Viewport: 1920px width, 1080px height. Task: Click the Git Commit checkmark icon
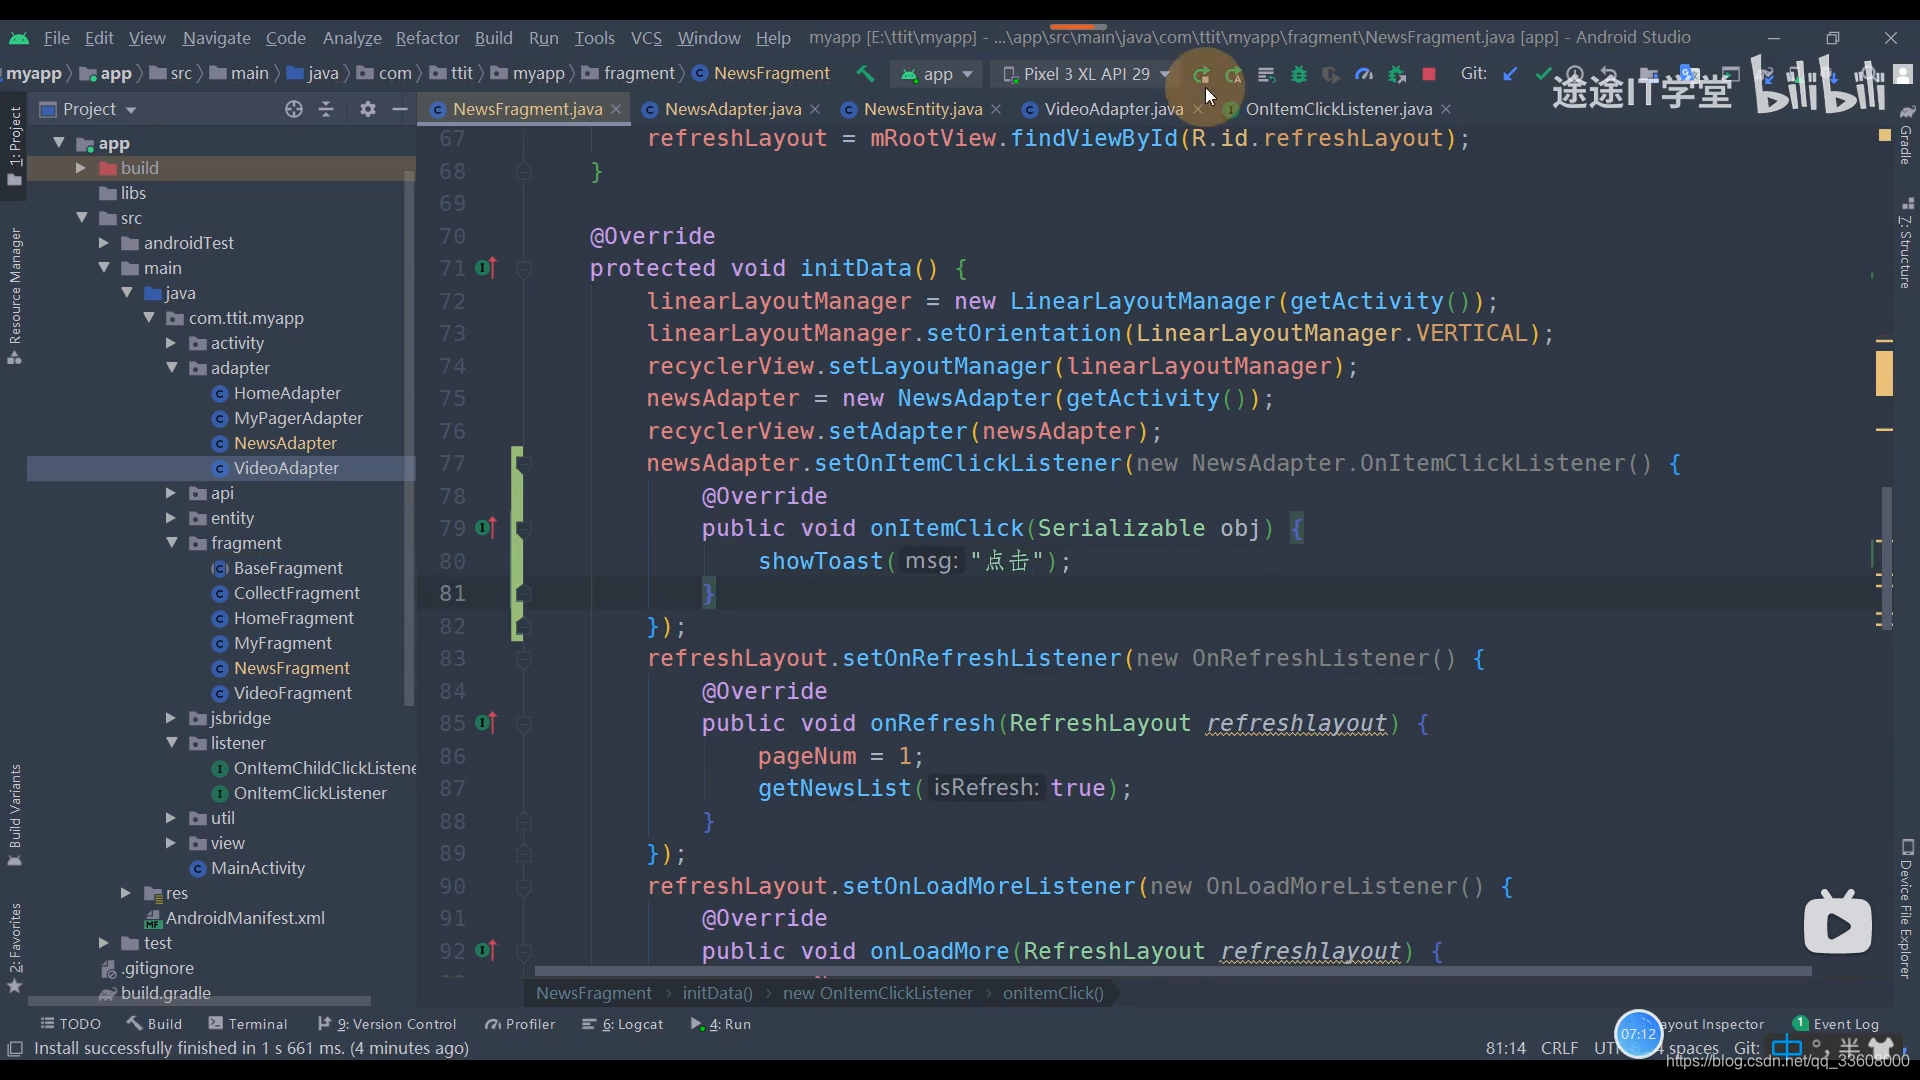pos(1542,74)
